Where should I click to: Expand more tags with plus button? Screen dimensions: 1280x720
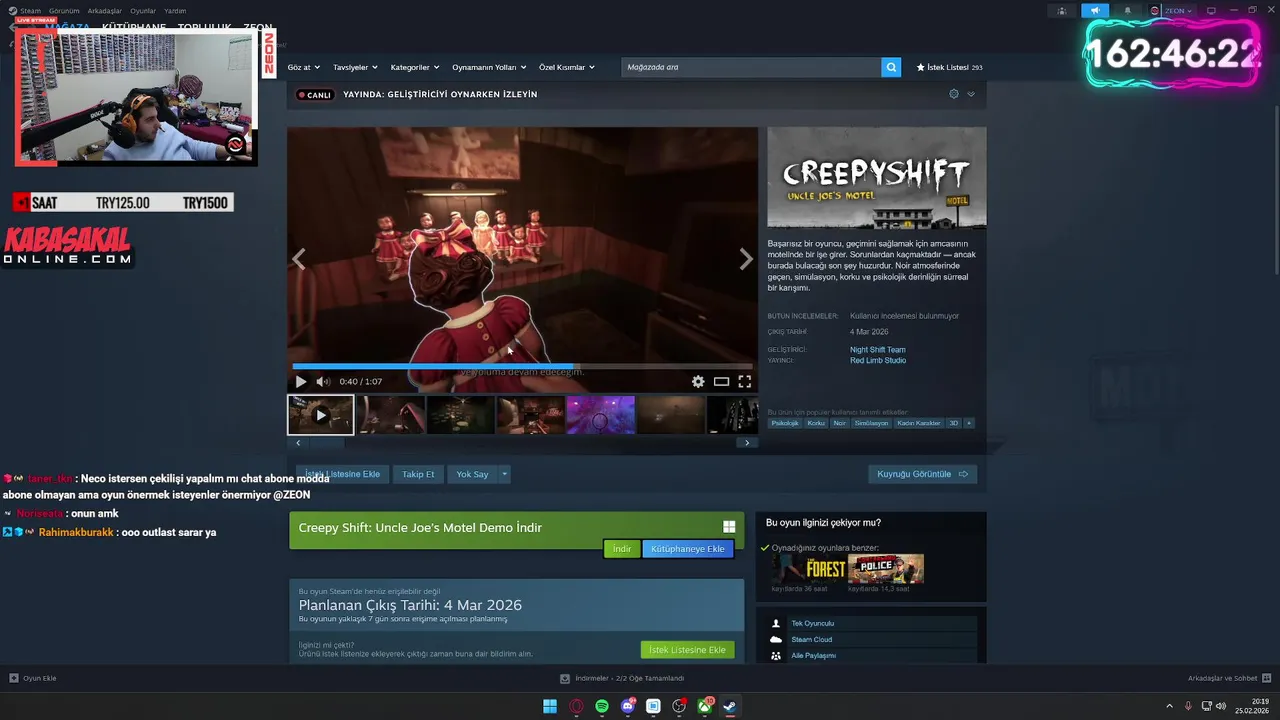coord(968,423)
